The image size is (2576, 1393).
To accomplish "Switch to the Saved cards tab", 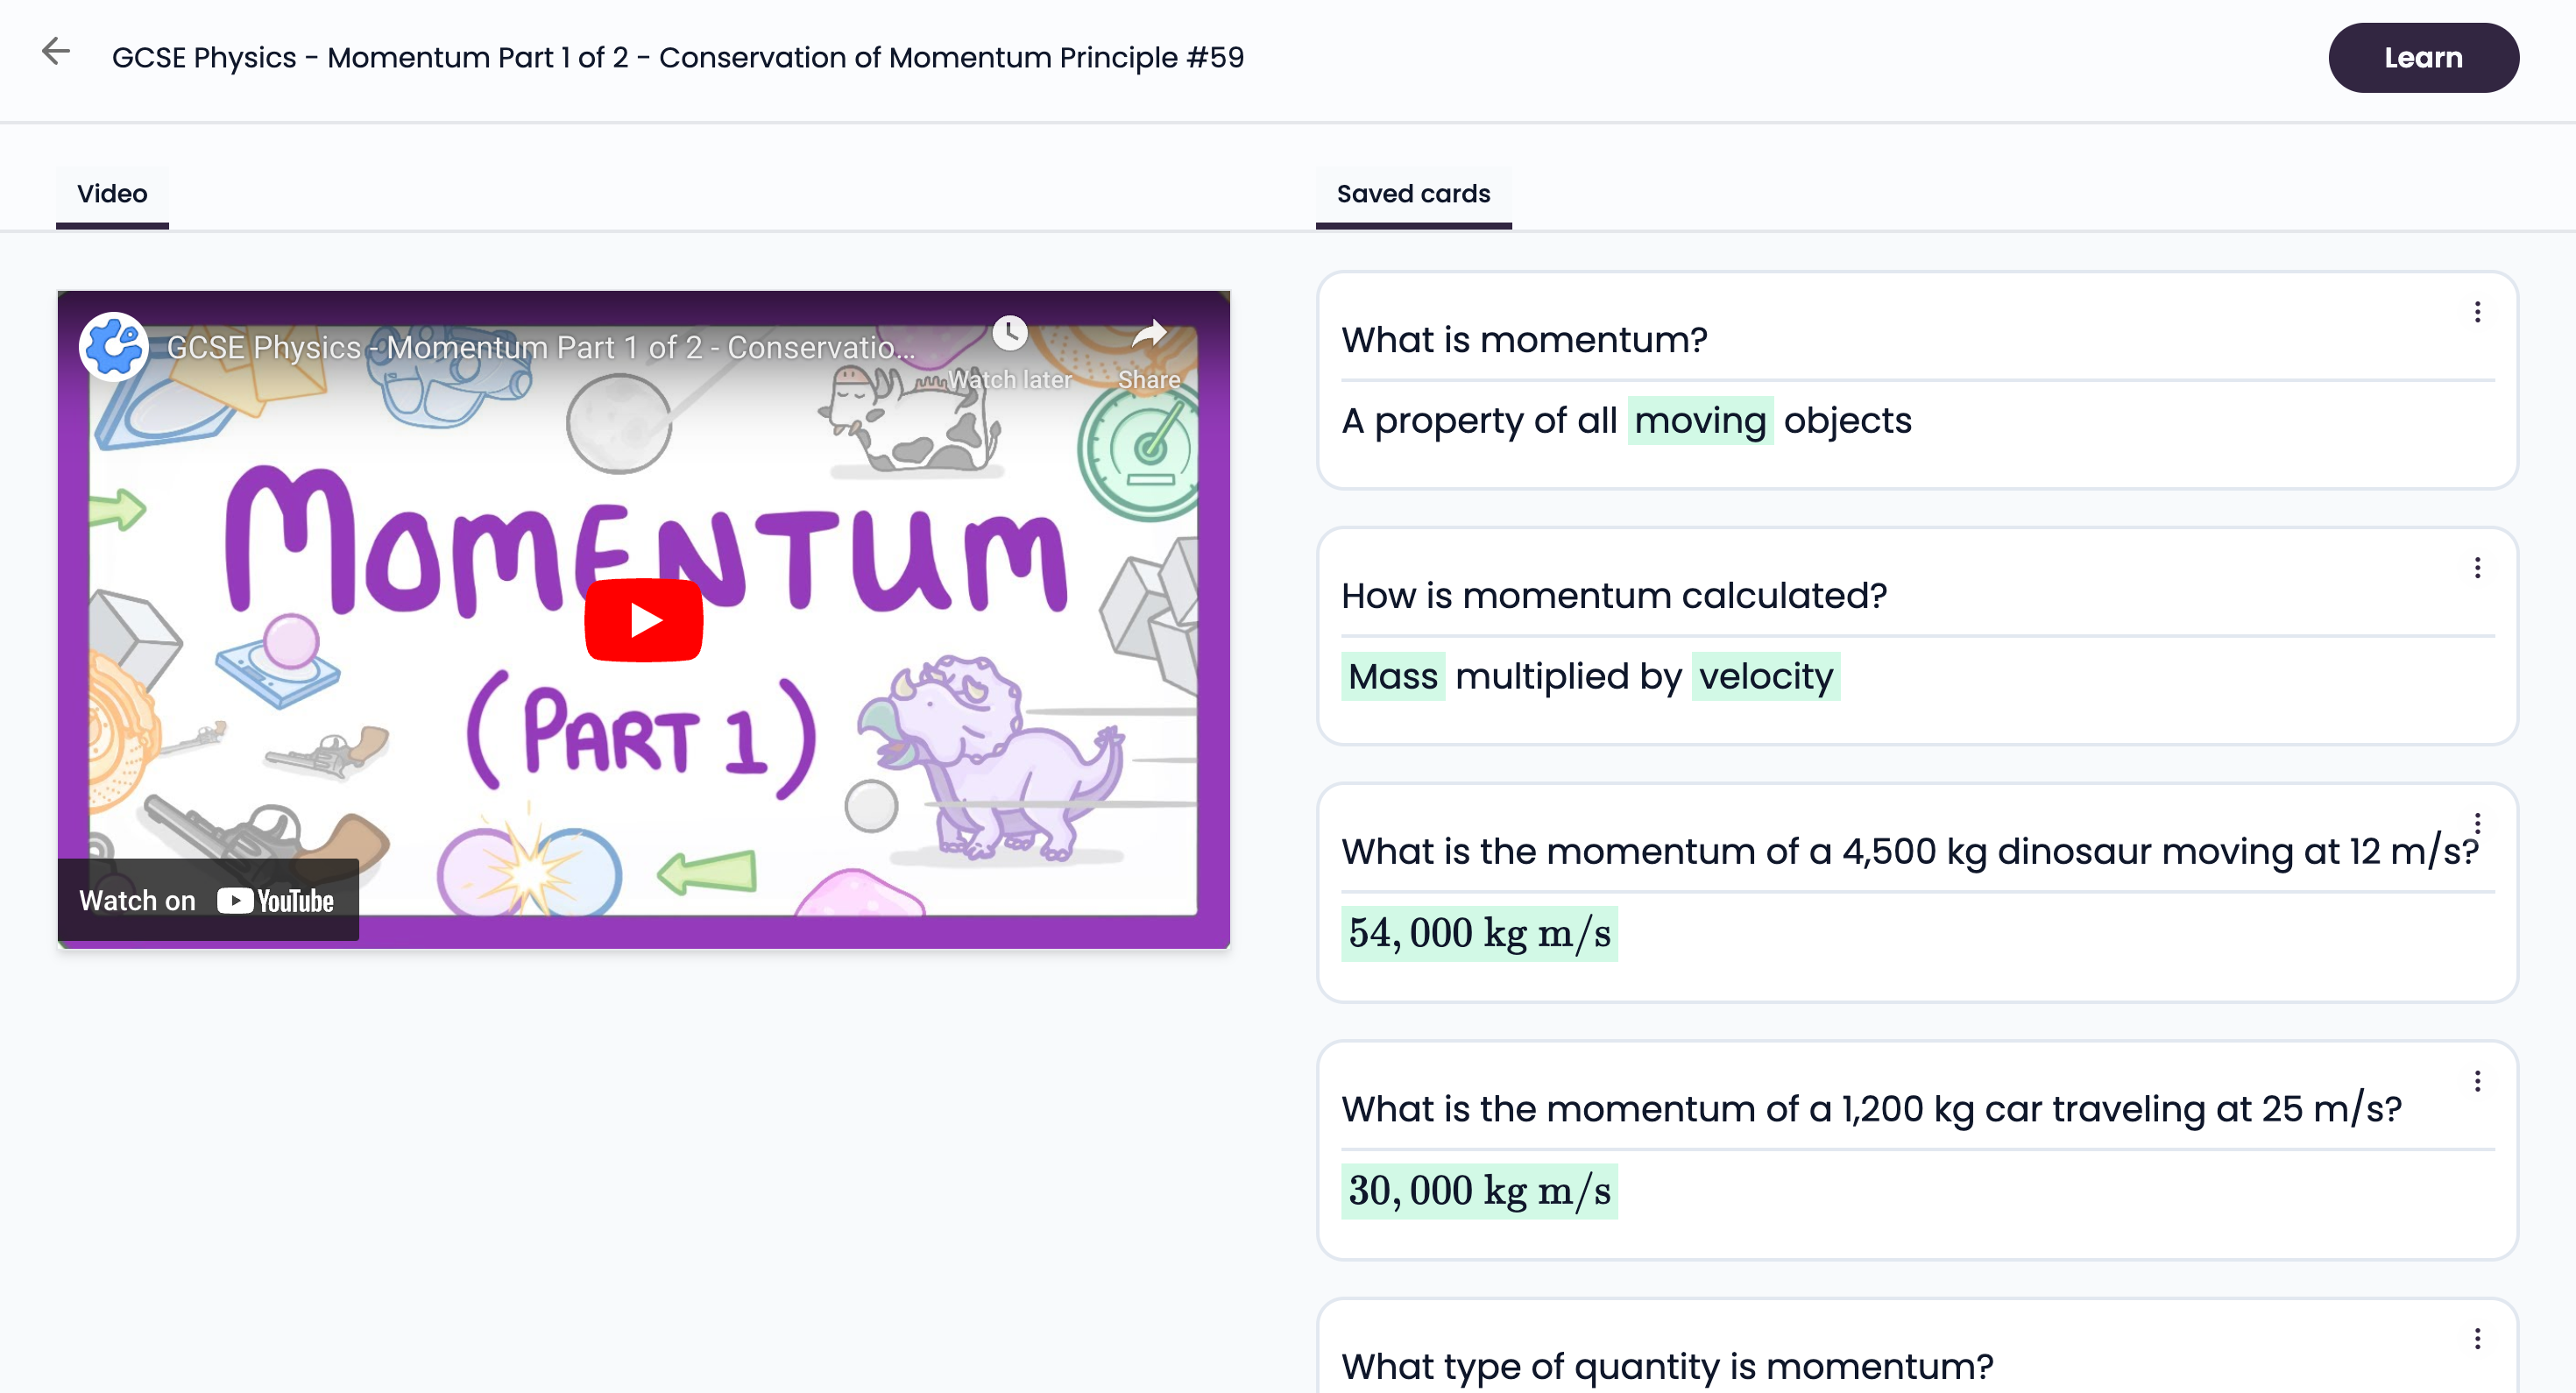I will (1413, 192).
